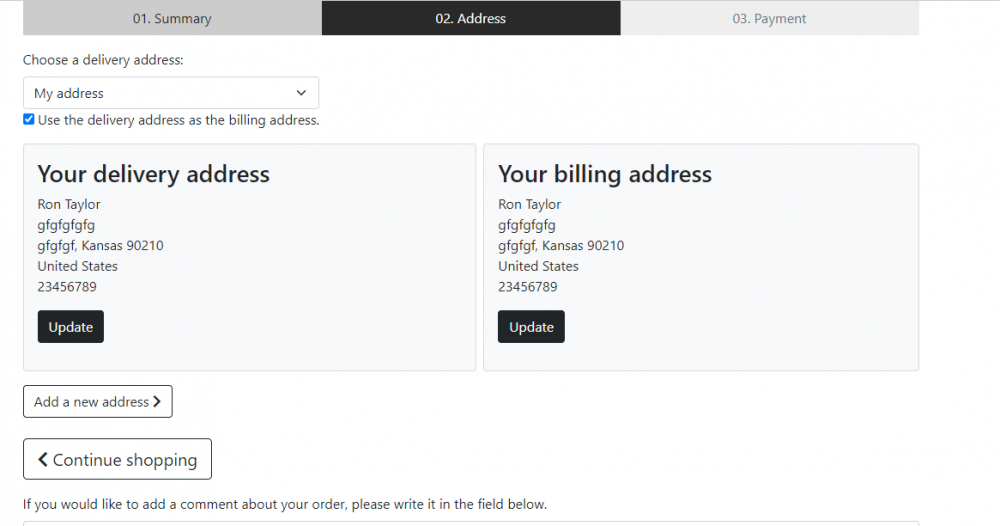The height and width of the screenshot is (526, 1000).
Task: Click the Your billing address heading
Action: 605,174
